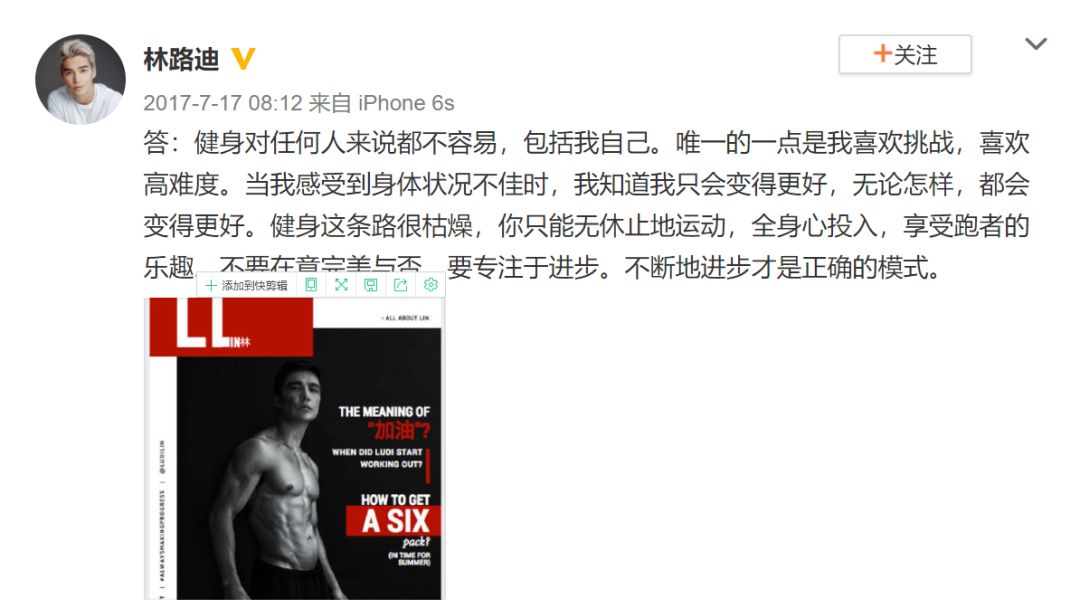Open the post timestamp 2017-7-17 08:12
The image size is (1080, 608).
point(222,103)
